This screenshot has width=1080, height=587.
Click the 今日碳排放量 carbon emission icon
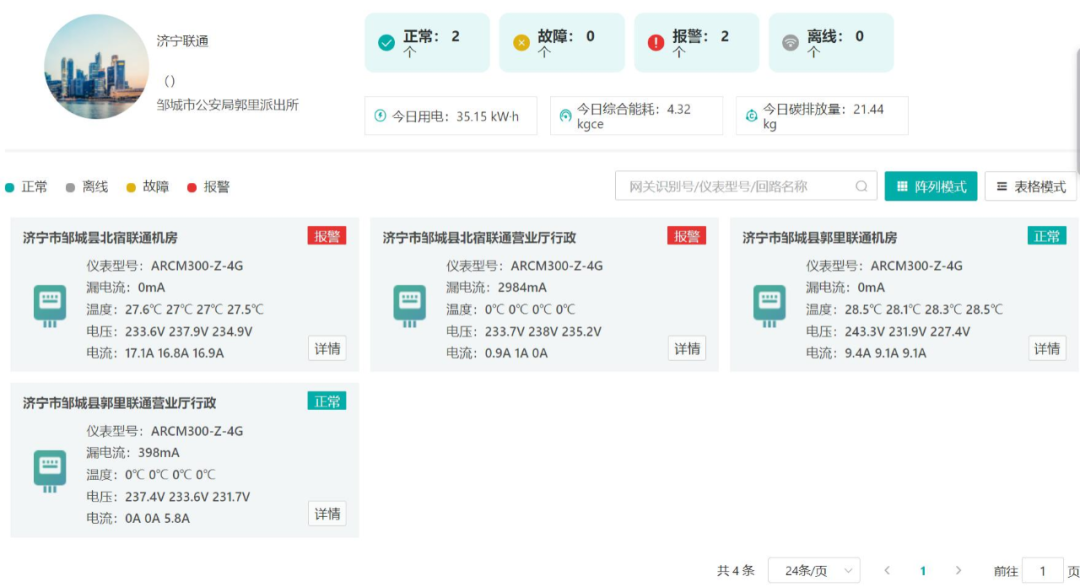751,113
